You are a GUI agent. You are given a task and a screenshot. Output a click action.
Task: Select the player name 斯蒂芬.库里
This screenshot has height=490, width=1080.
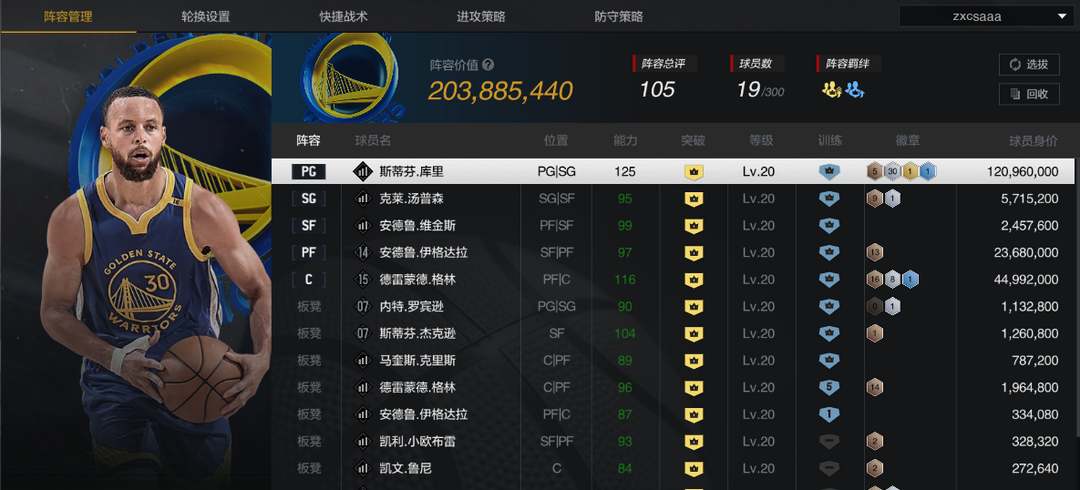pos(411,172)
